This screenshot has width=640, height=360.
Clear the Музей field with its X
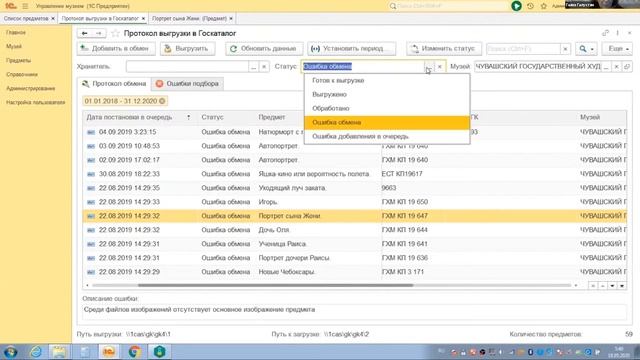[x=617, y=67]
